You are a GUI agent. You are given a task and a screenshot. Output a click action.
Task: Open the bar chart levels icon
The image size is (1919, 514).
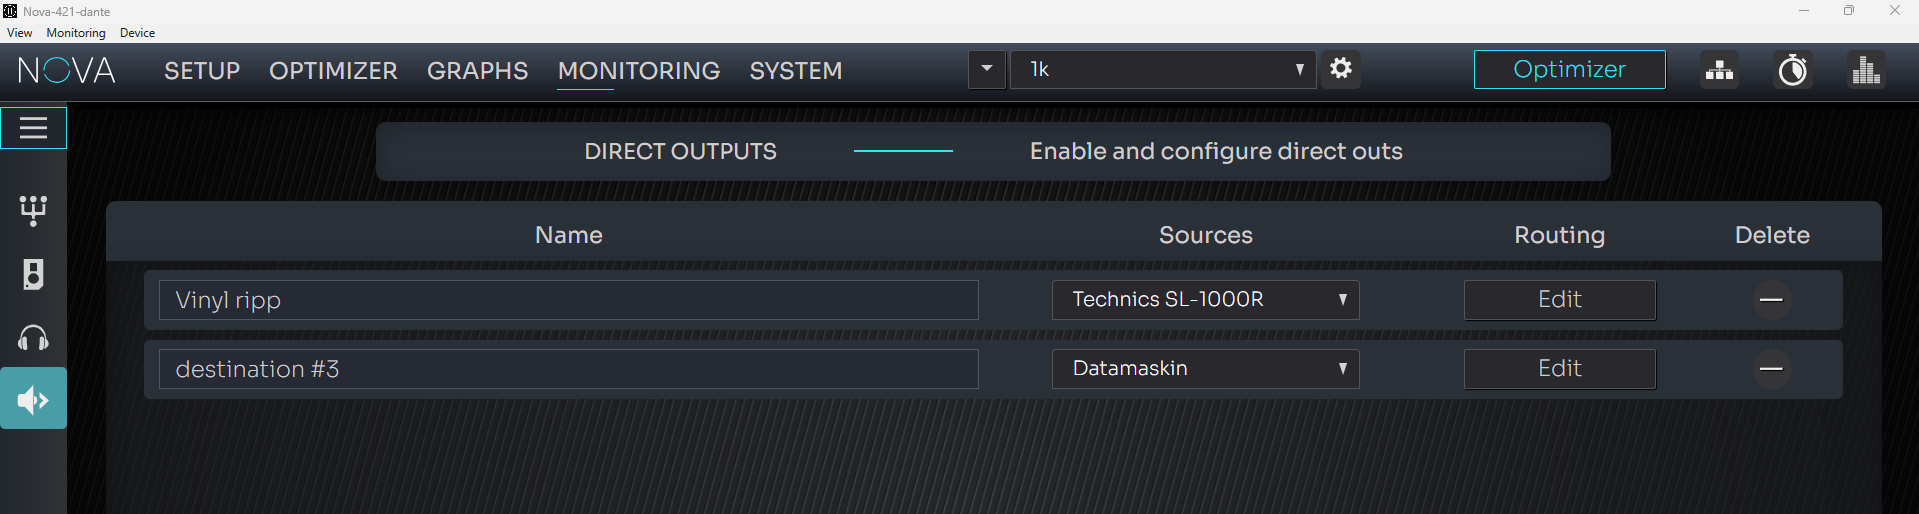pyautogui.click(x=1865, y=70)
